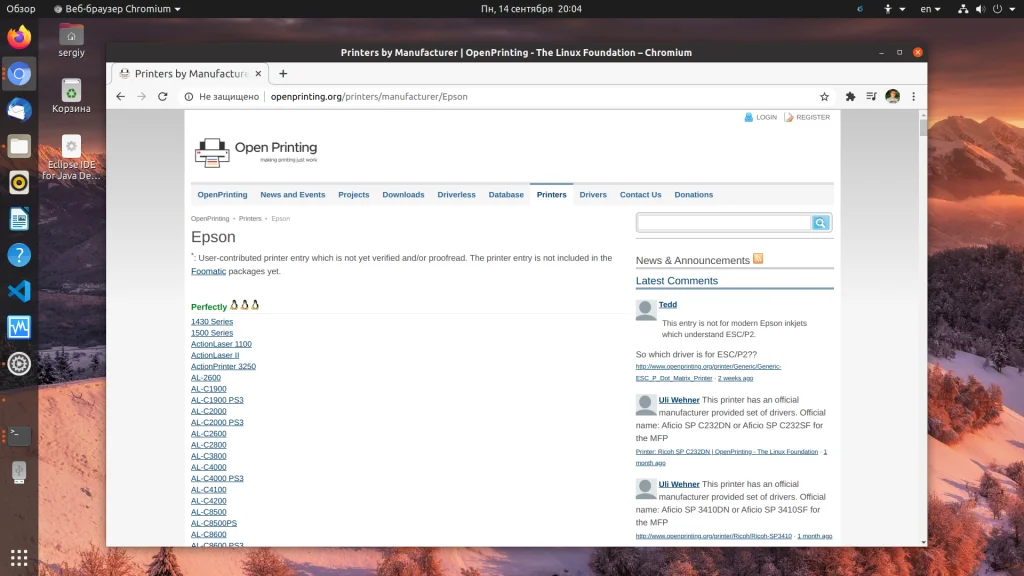Launch Visual Studio Code from dock
1024x576 pixels.
19,291
